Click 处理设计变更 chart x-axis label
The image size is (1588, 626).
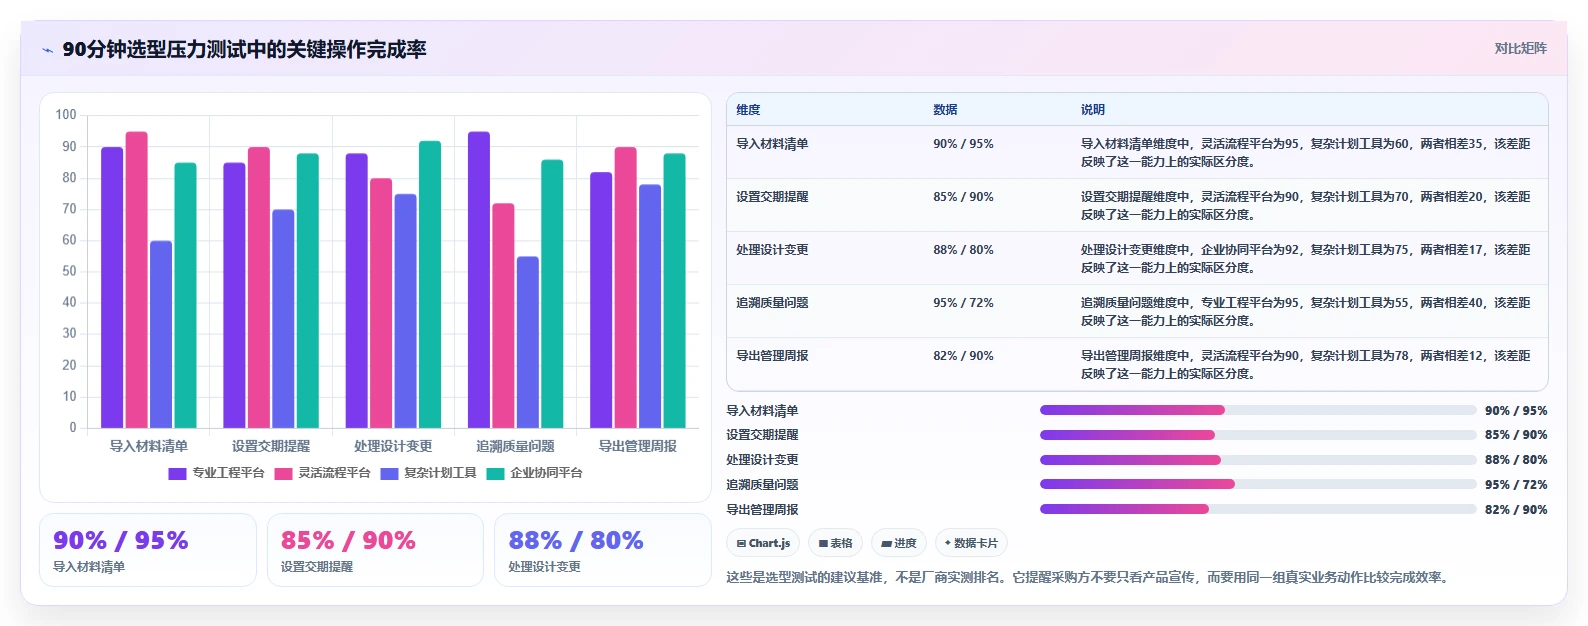point(393,446)
